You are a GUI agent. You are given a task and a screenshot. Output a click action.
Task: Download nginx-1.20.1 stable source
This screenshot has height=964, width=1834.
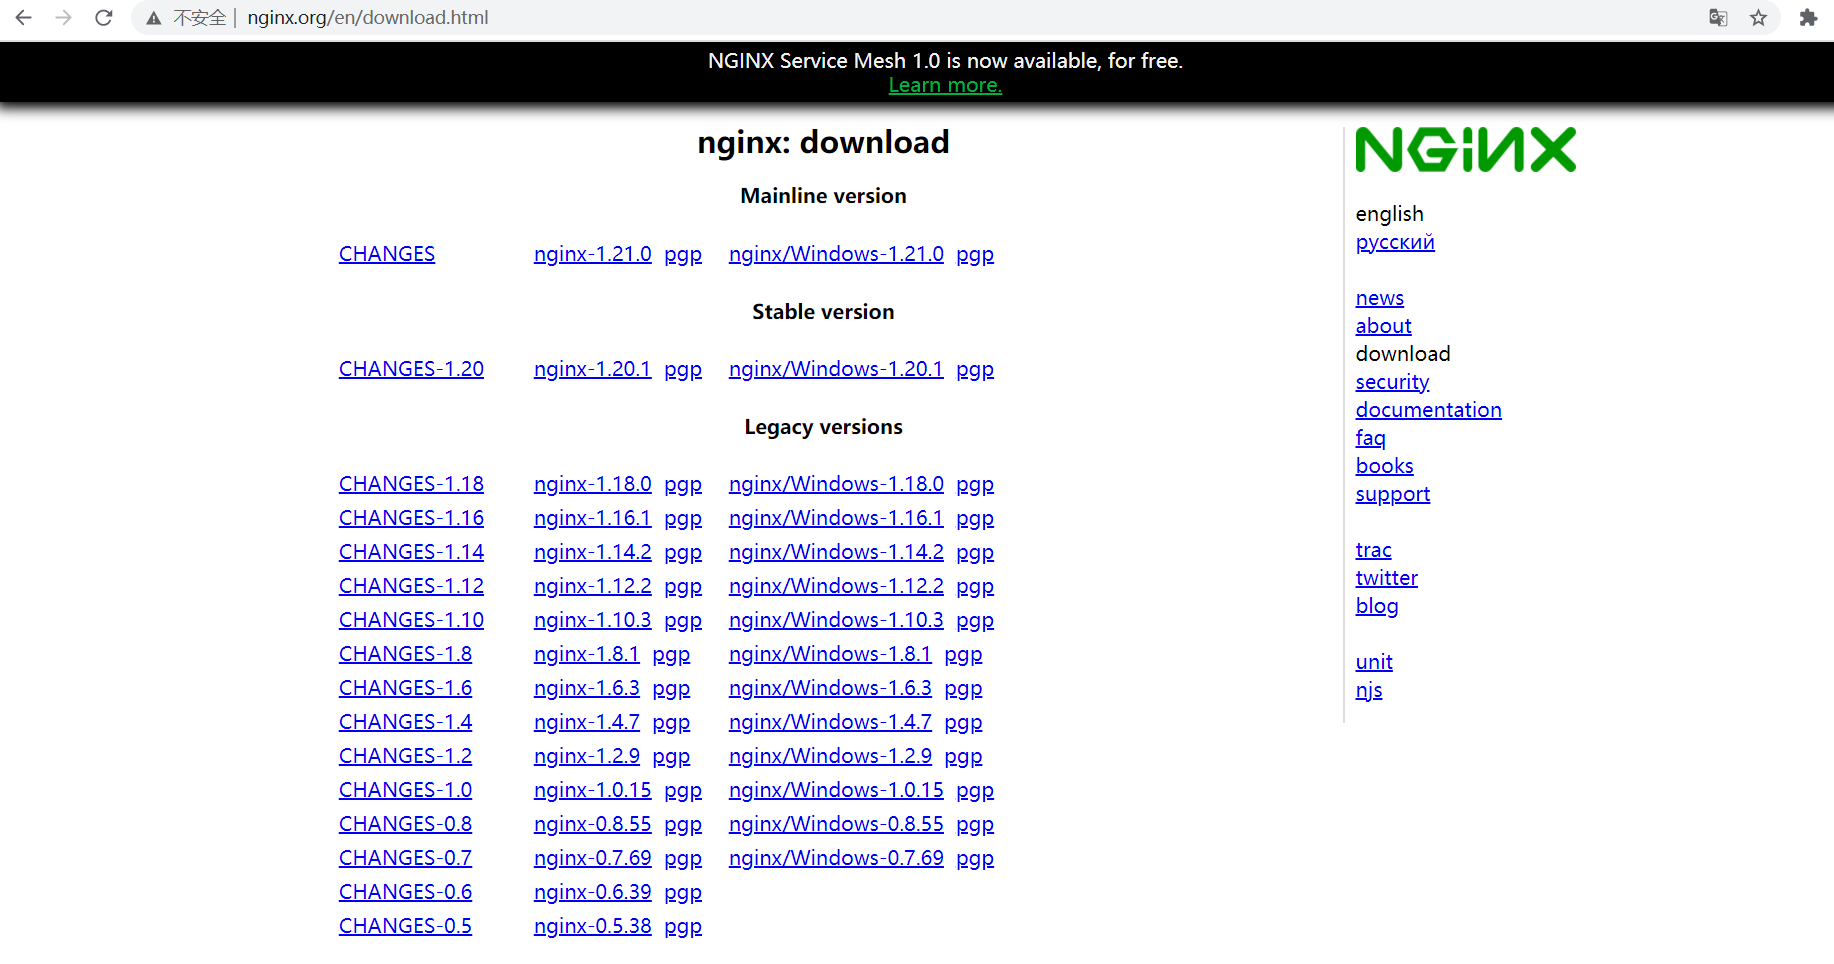pyautogui.click(x=593, y=369)
